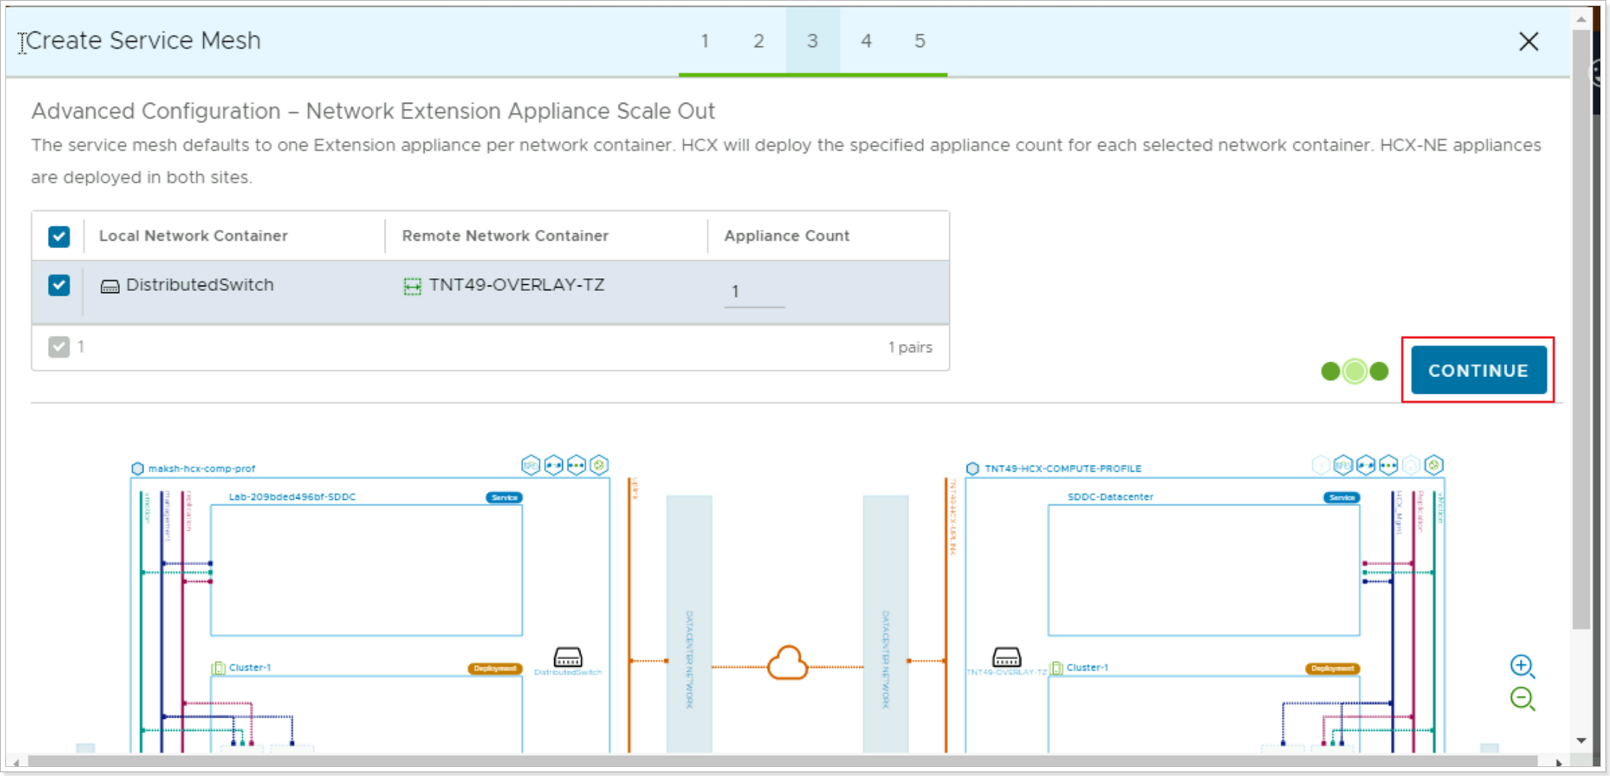Select the DistributedSwitch cell text
The image size is (1610, 776).
tap(200, 285)
